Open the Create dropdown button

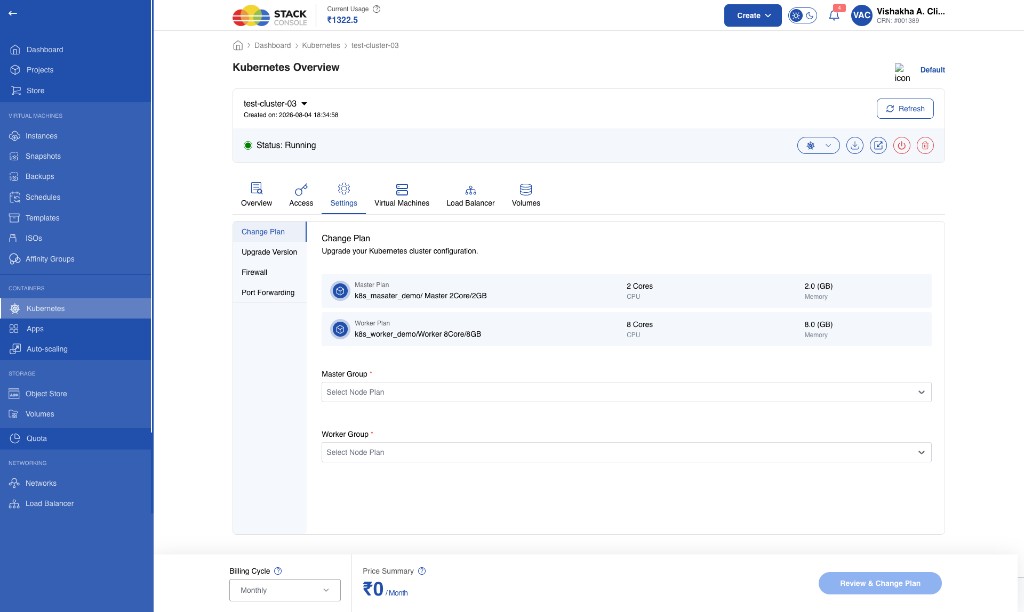(x=752, y=16)
